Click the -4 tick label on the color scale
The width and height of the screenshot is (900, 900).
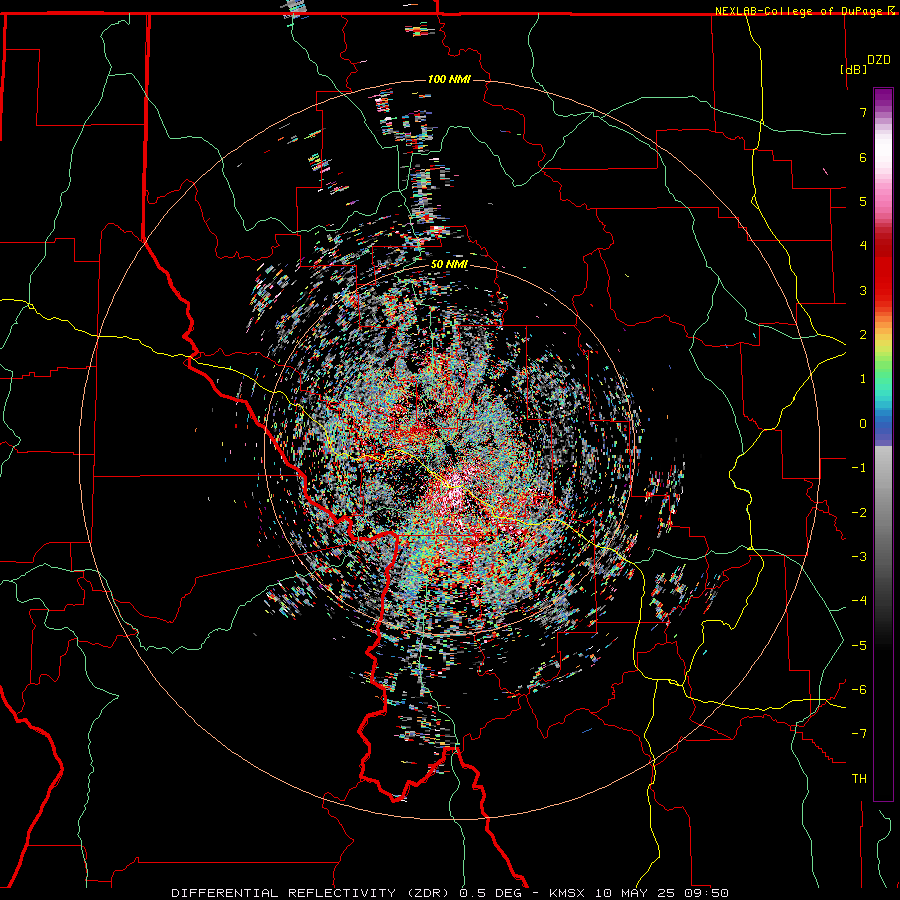pyautogui.click(x=859, y=600)
